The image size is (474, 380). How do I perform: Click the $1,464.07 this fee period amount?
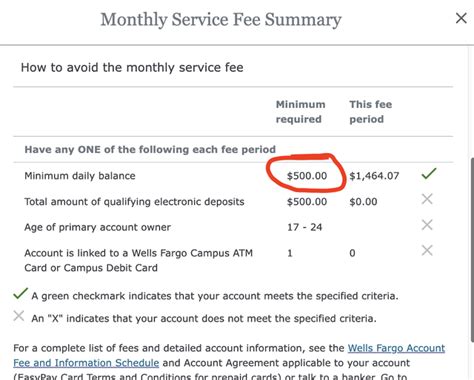point(374,176)
